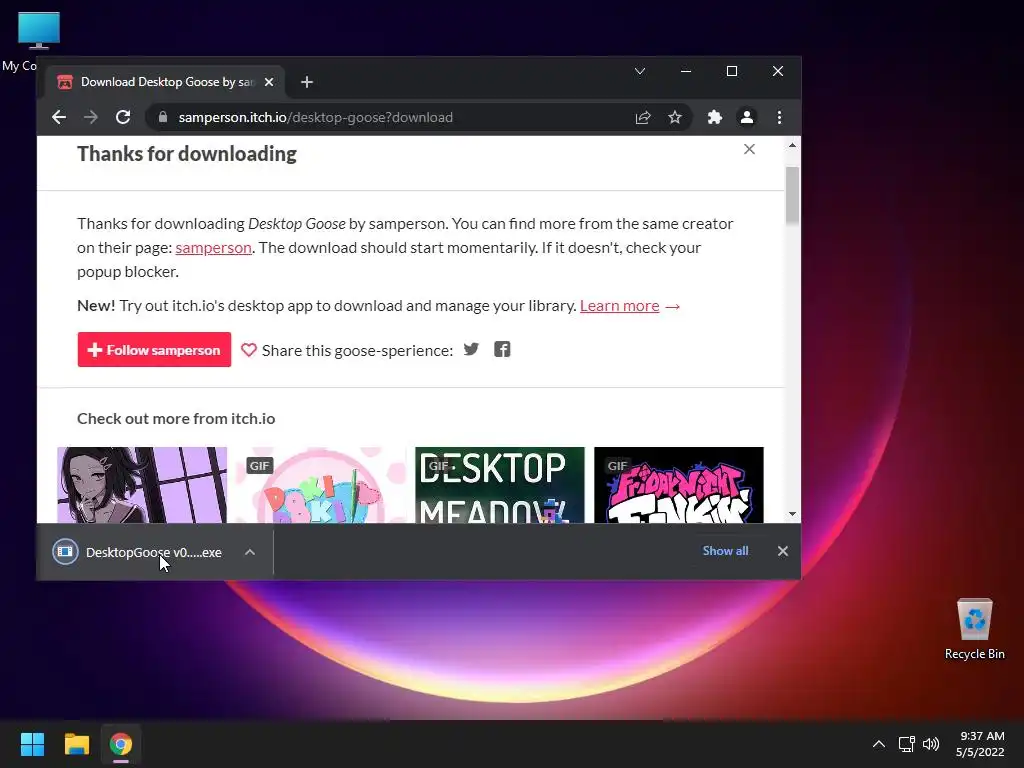Open the volume speaker icon

[931, 744]
